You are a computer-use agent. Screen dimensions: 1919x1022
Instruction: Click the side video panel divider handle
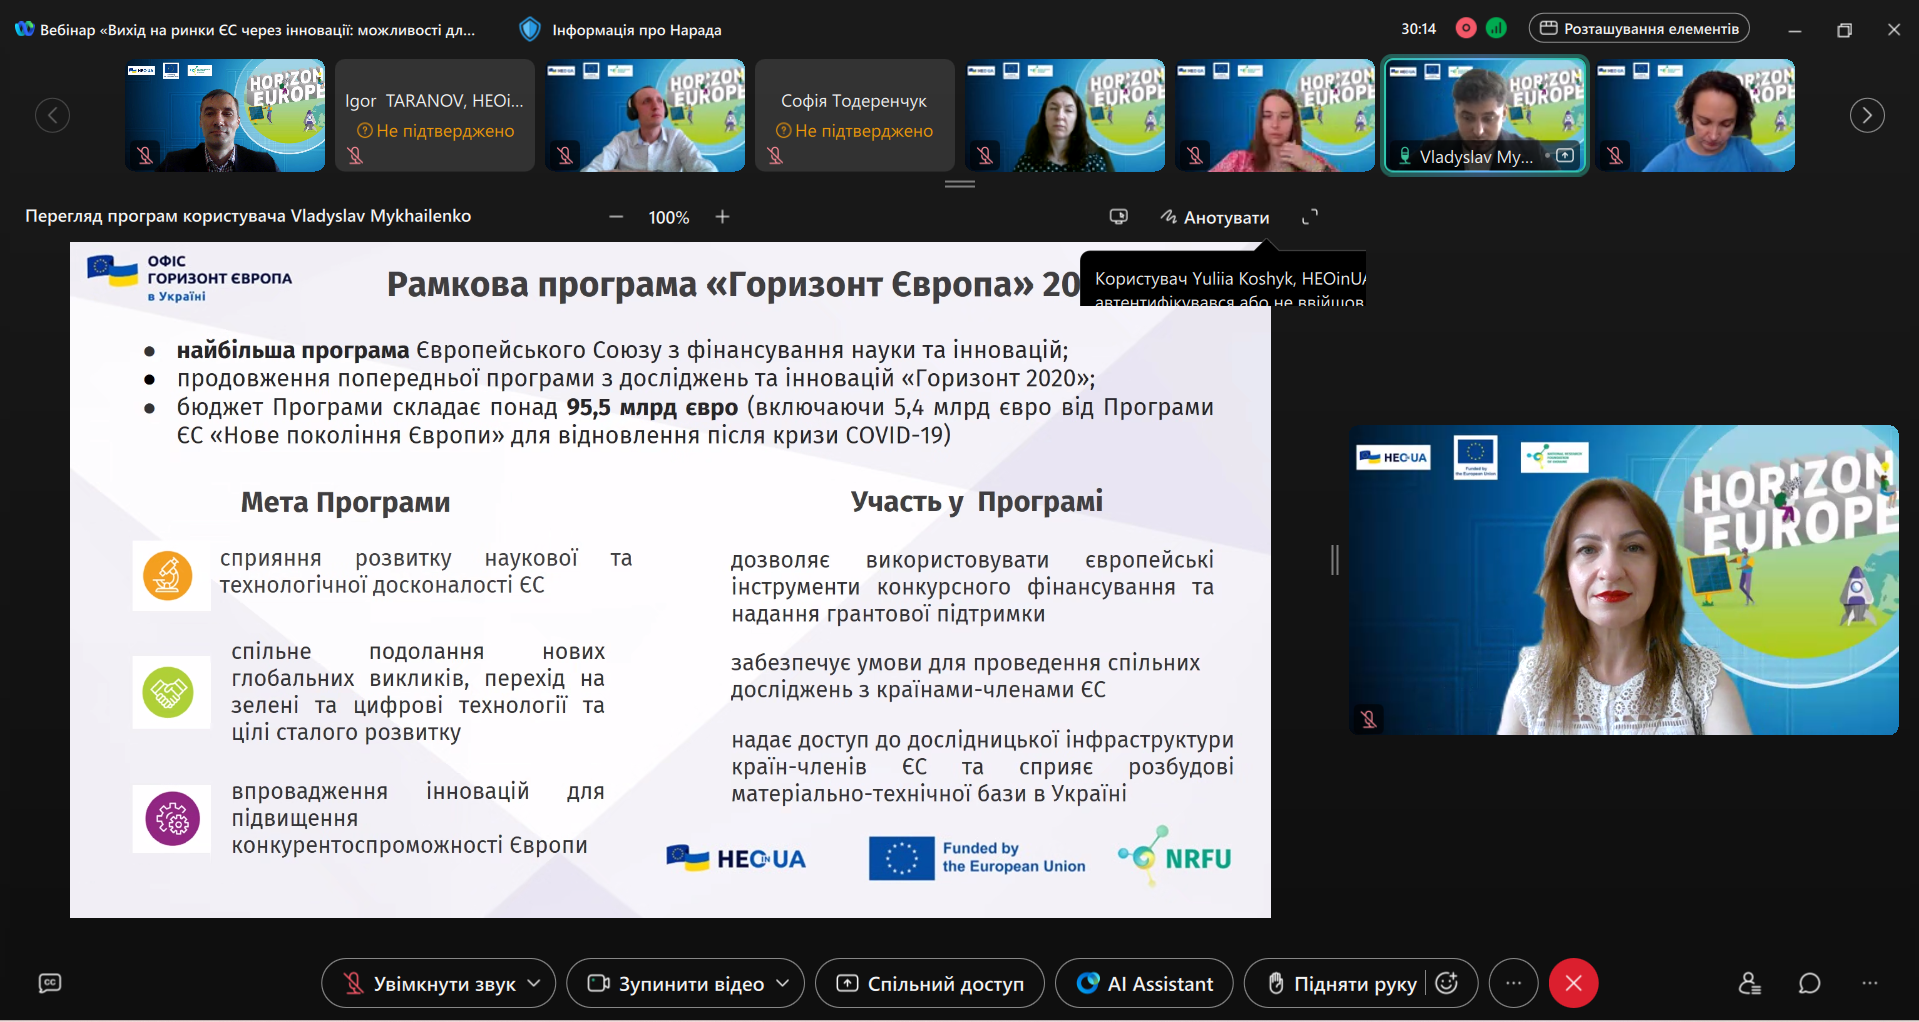click(1335, 560)
